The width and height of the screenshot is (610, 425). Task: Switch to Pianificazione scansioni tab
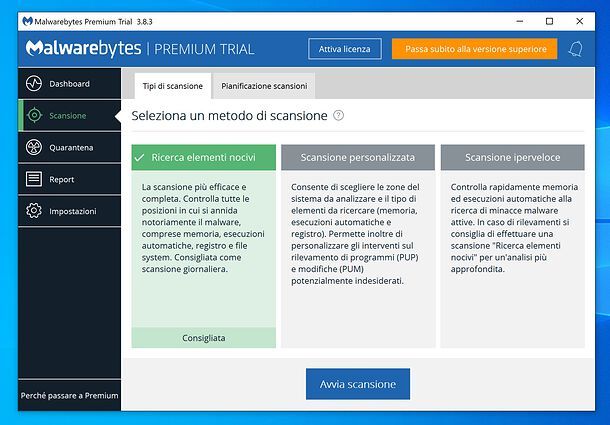(264, 86)
